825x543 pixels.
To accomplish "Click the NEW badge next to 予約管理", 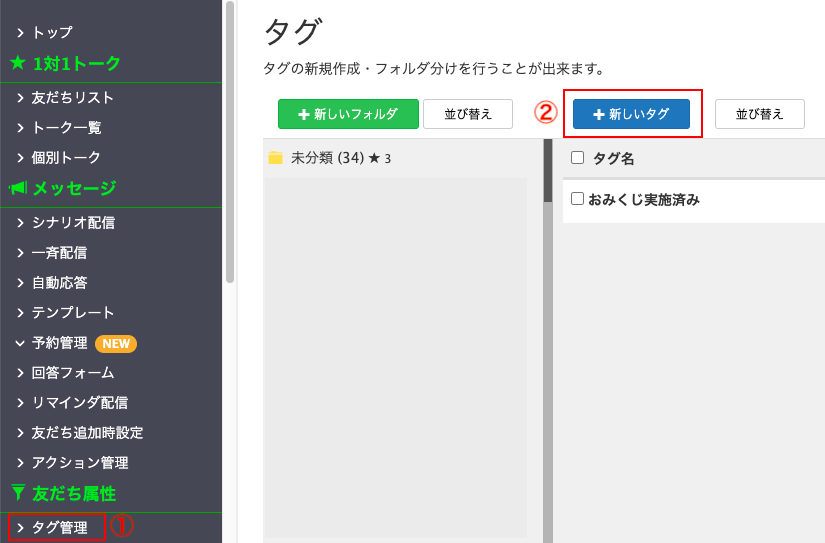I will pyautogui.click(x=116, y=344).
